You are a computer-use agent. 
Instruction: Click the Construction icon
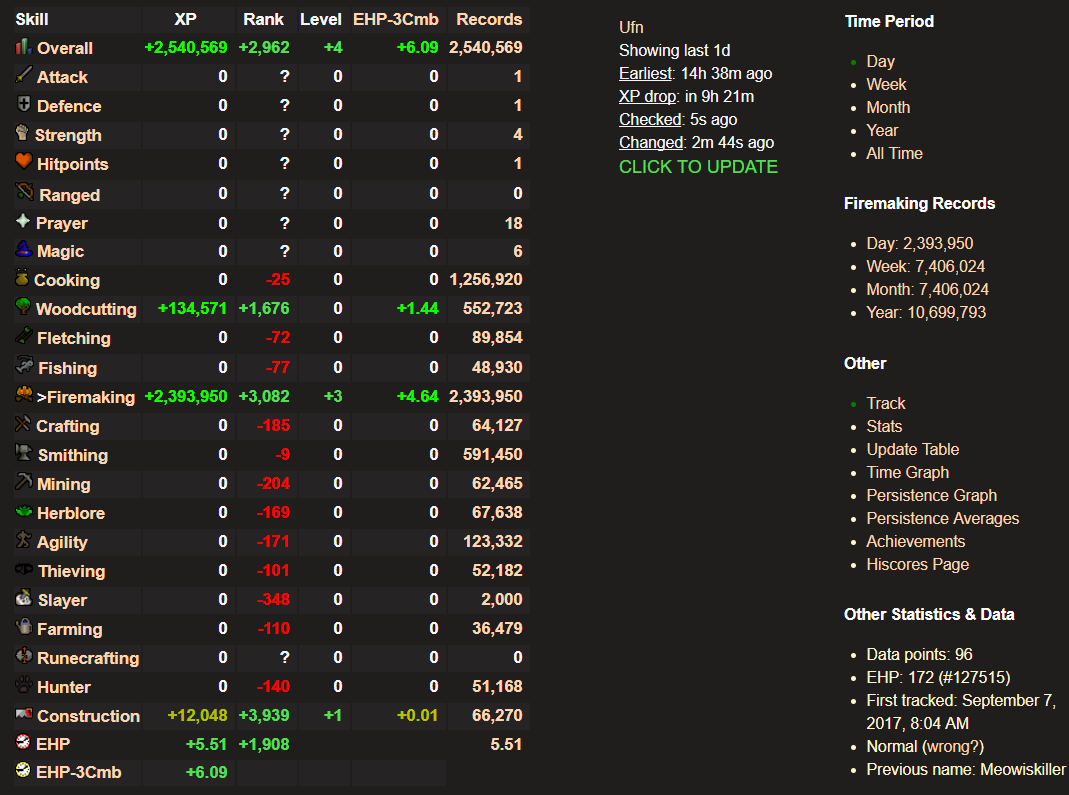point(24,714)
